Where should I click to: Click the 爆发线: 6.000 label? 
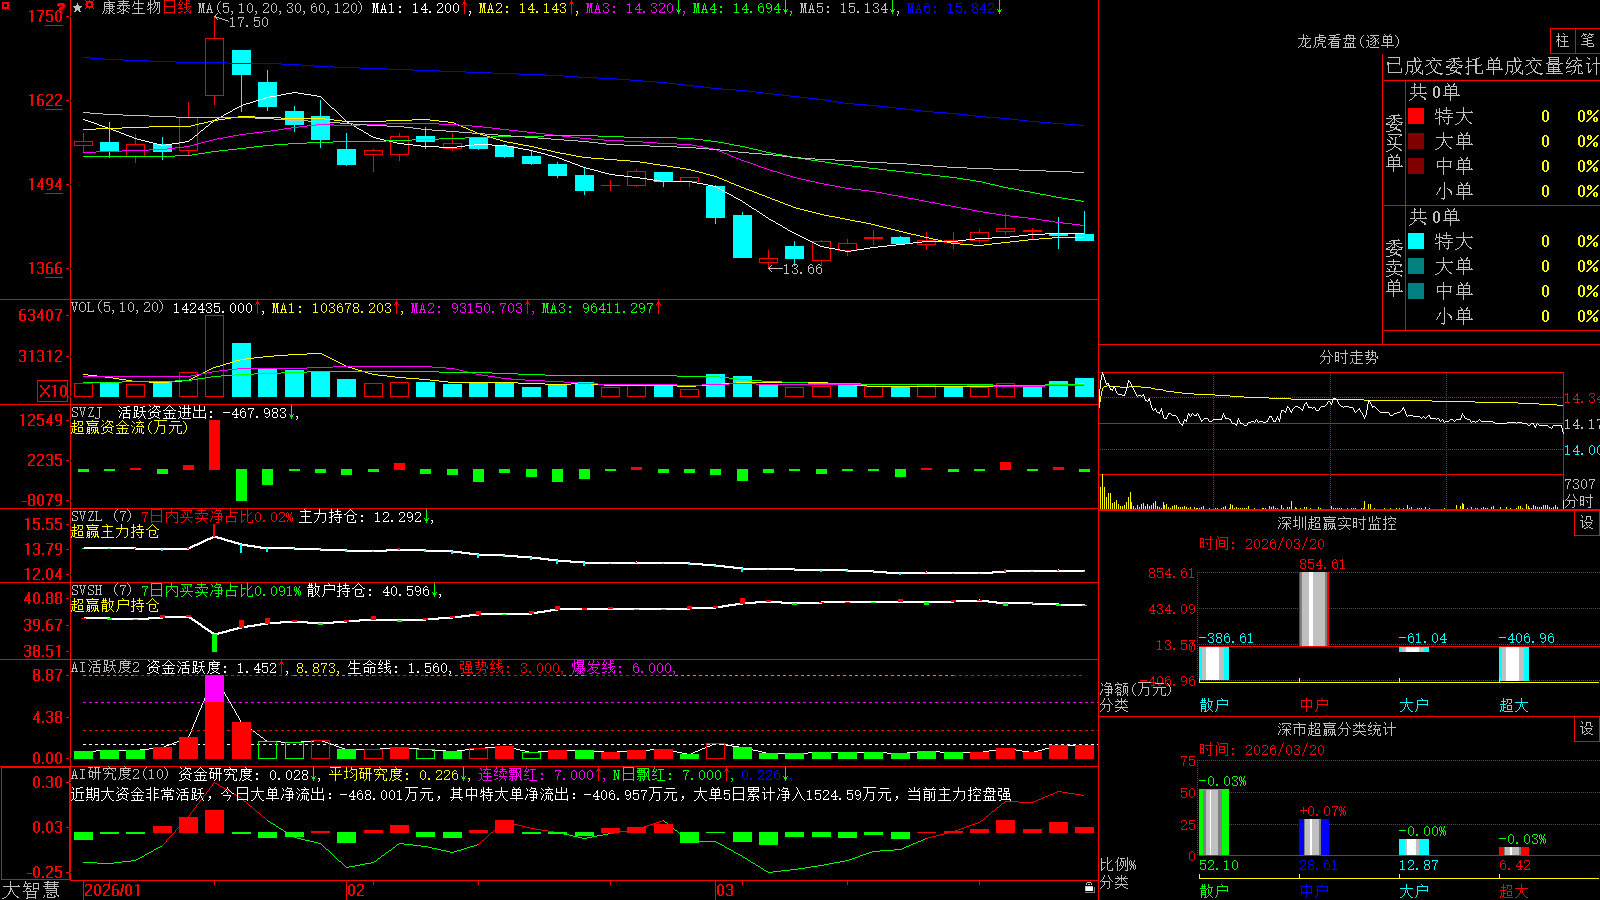point(622,667)
